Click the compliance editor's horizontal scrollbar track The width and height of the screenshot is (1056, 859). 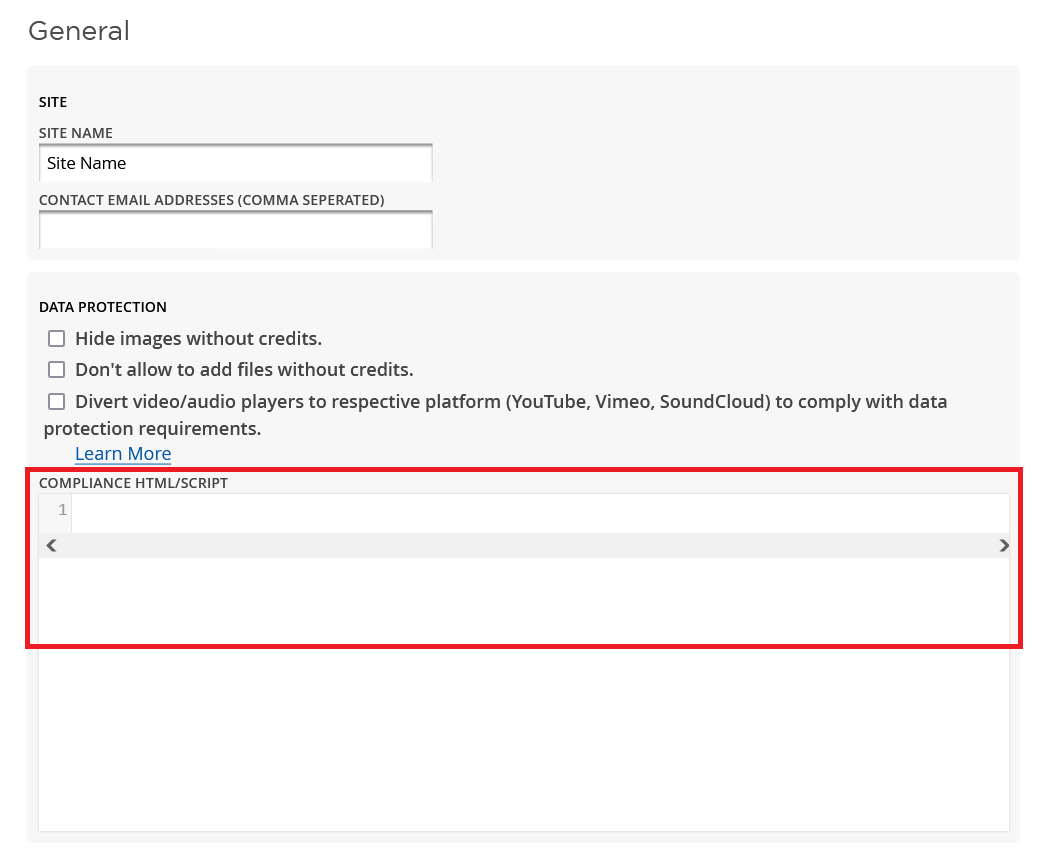(x=527, y=546)
